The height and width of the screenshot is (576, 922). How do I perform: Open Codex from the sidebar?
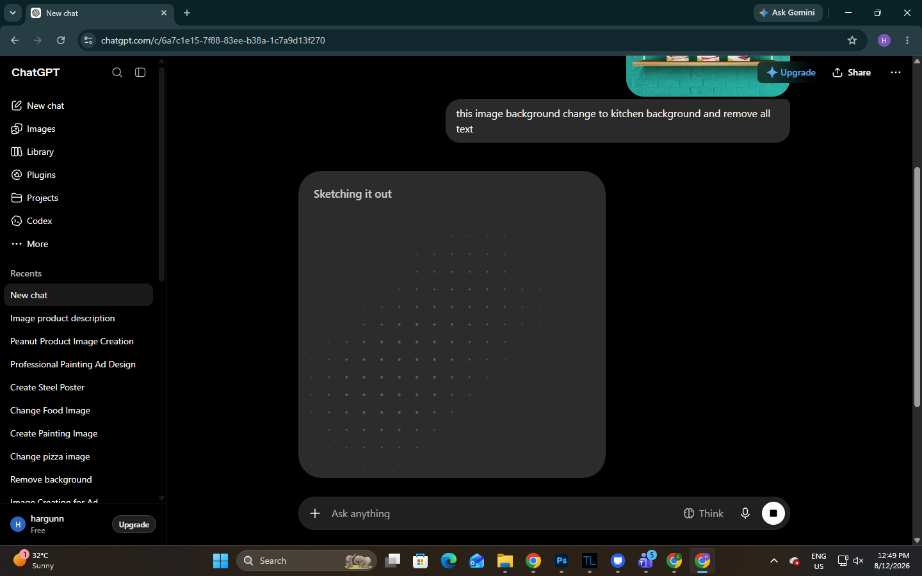pyautogui.click(x=32, y=221)
